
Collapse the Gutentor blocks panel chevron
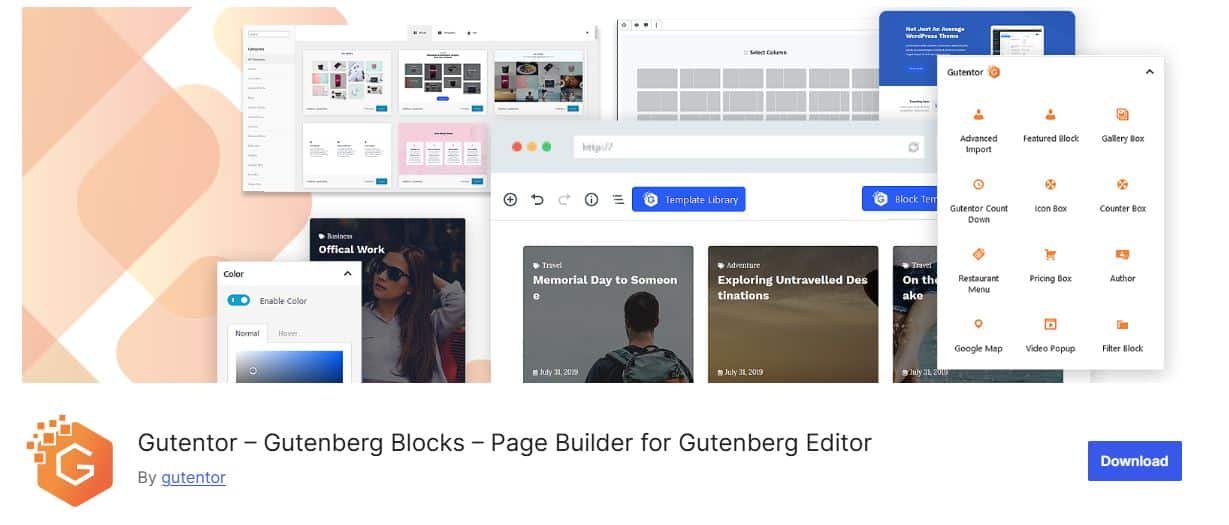click(1149, 72)
